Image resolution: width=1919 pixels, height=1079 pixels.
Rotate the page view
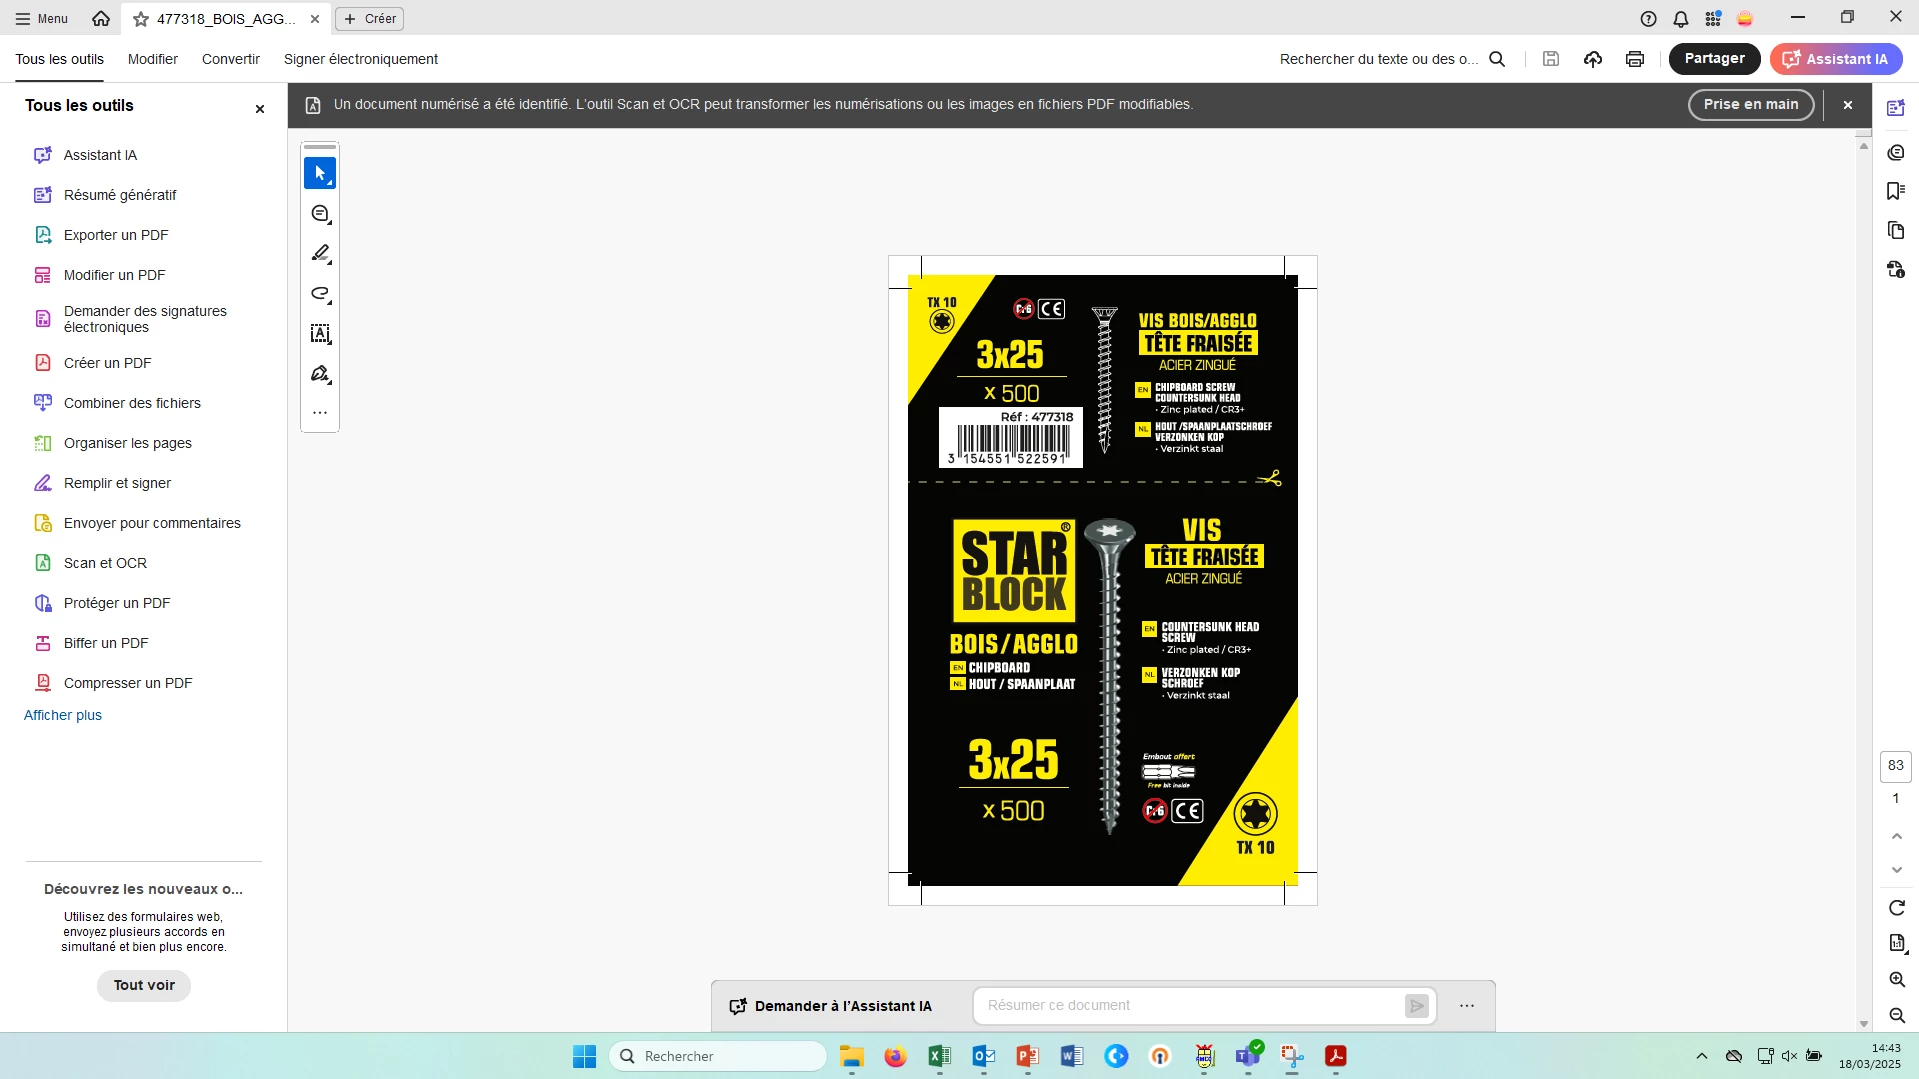(x=1896, y=908)
